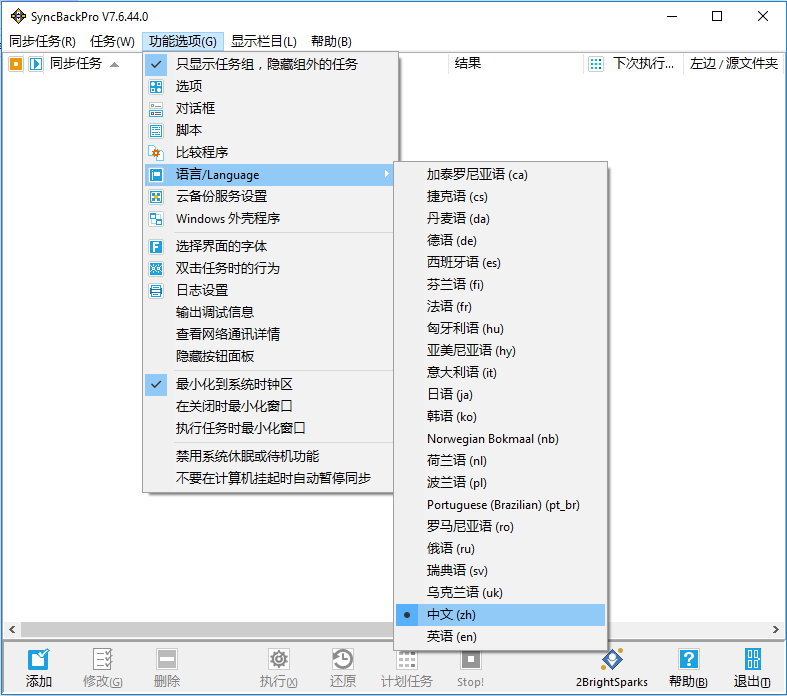Open the 任务(W) menu
Screen dimensions: 787x696
[112, 41]
